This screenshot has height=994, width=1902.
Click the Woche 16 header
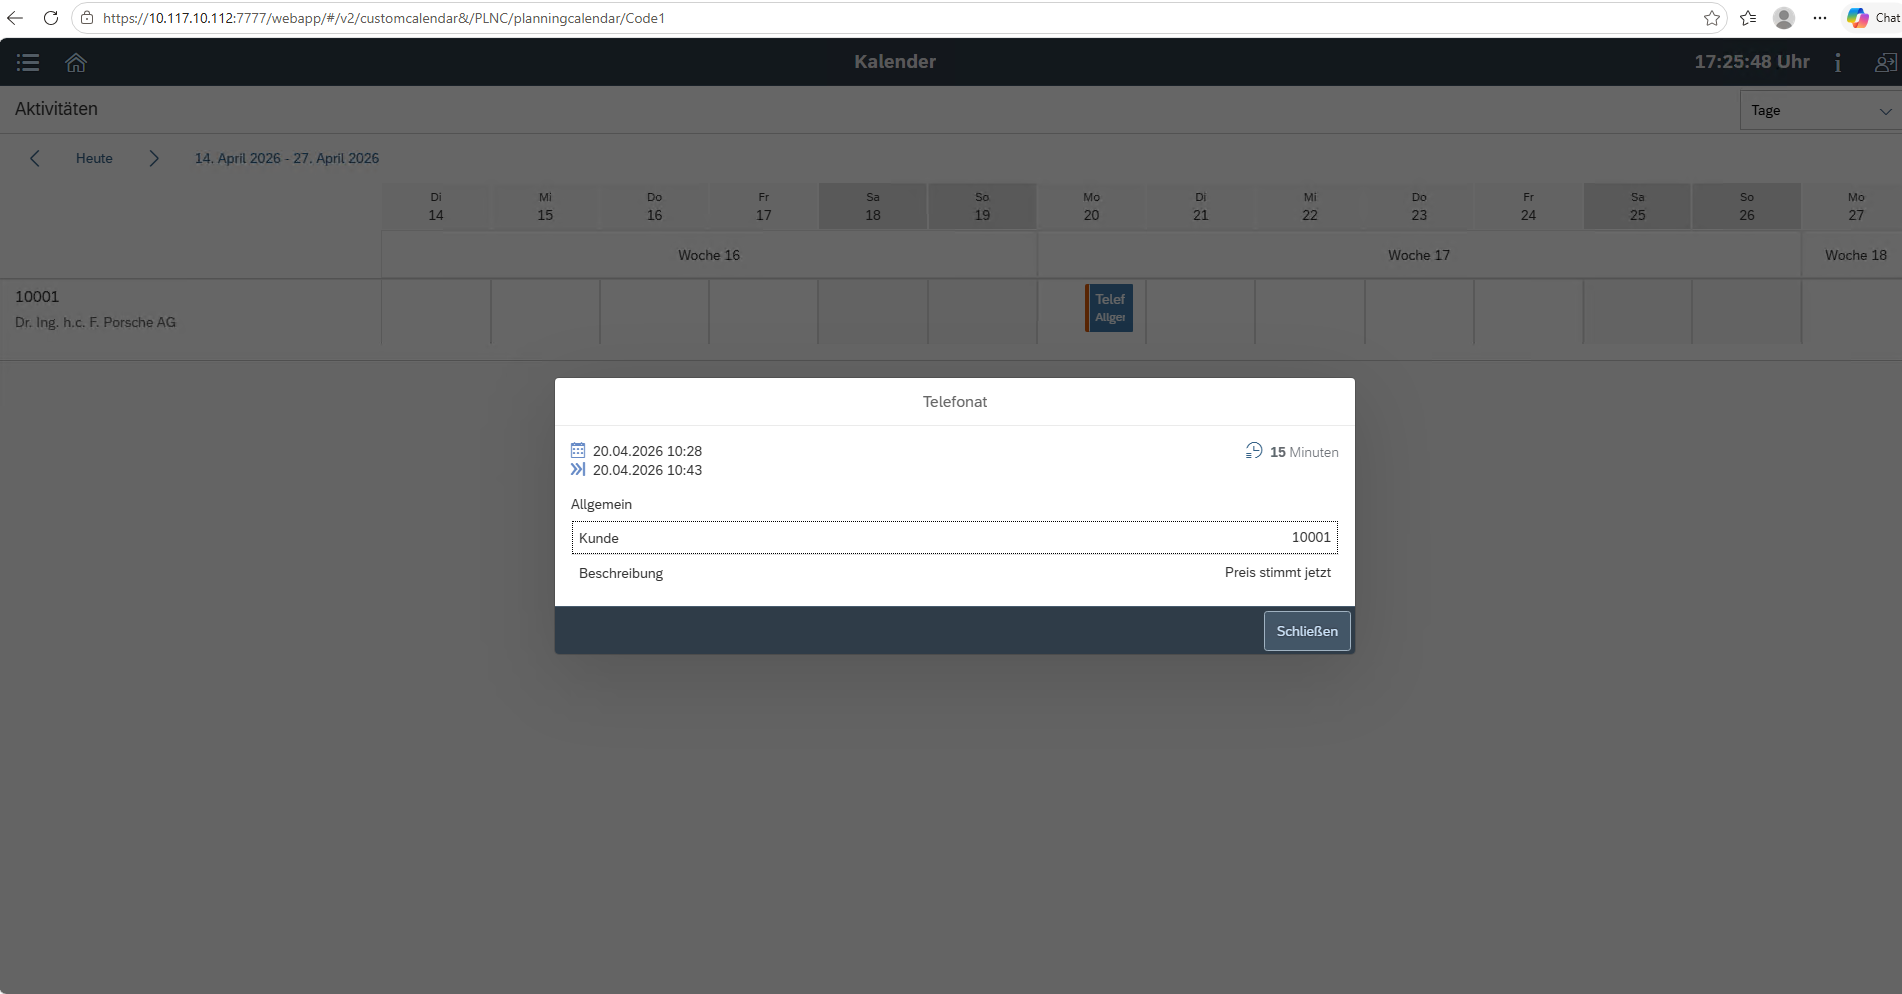(x=709, y=255)
